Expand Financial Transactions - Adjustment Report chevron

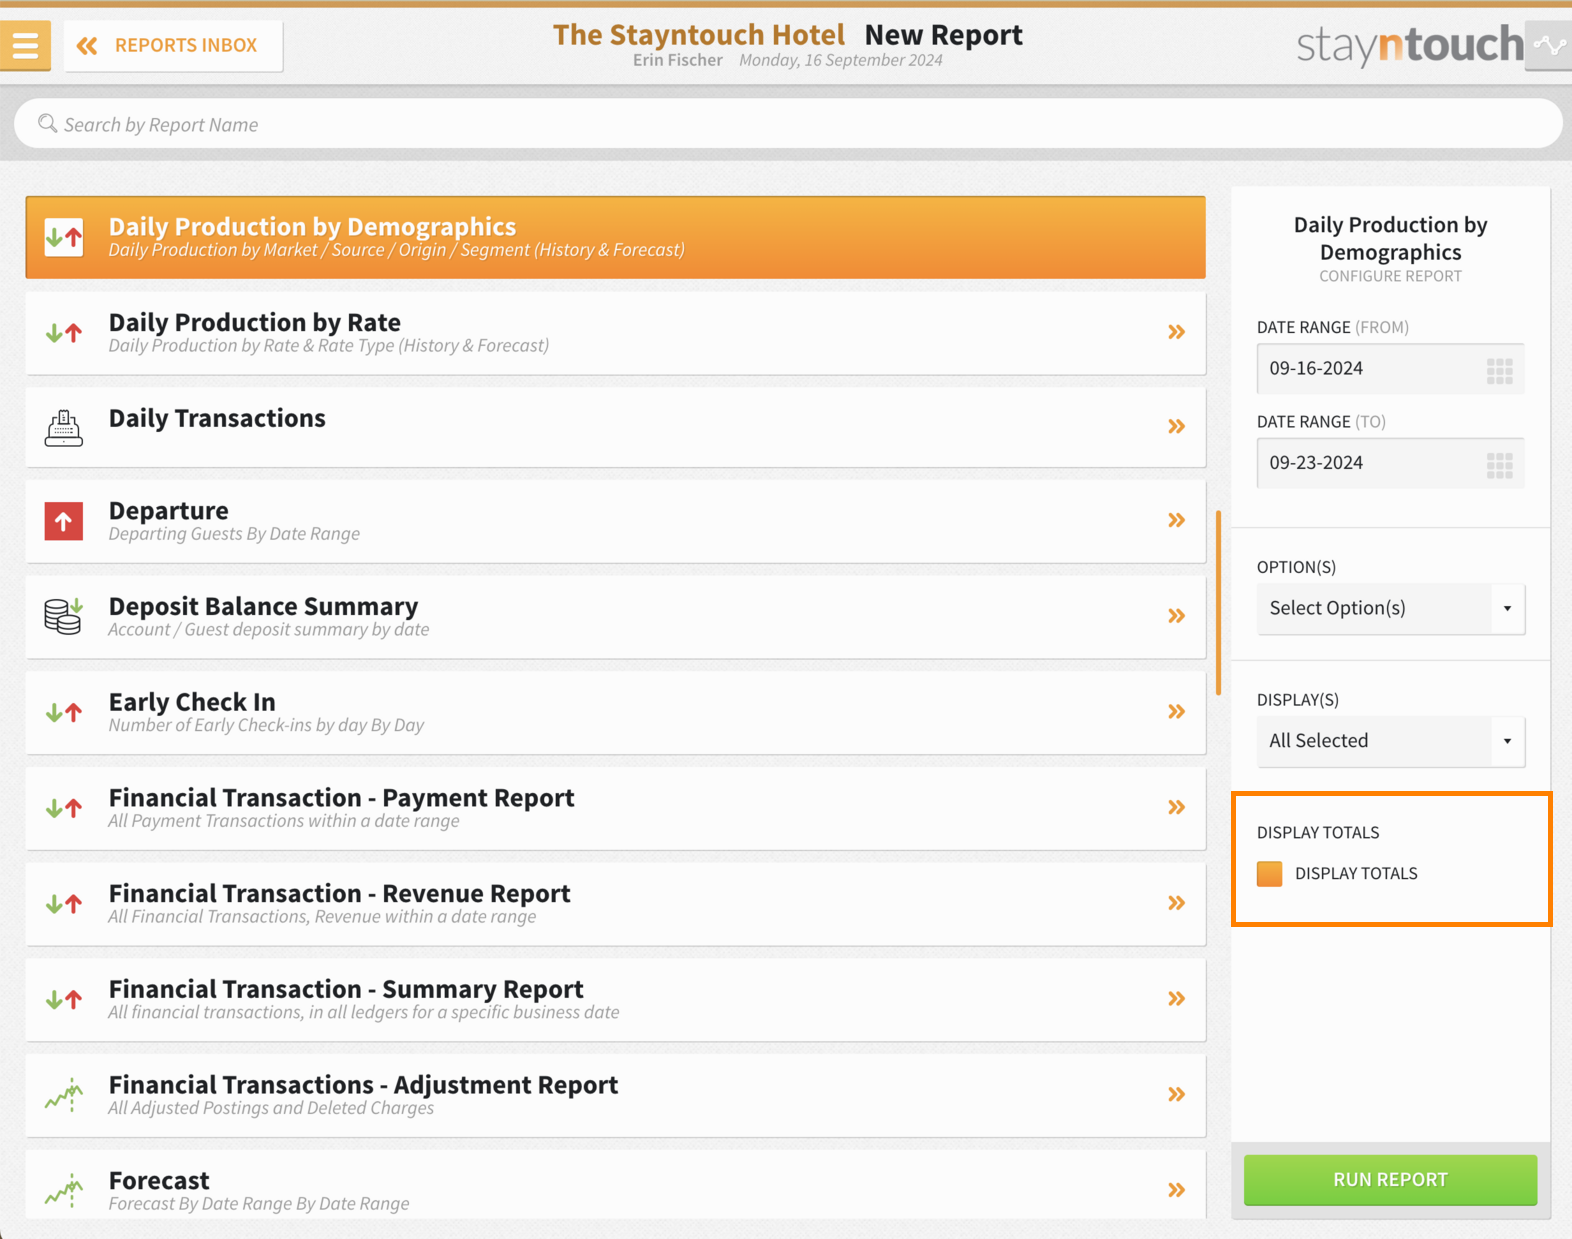1177,1094
